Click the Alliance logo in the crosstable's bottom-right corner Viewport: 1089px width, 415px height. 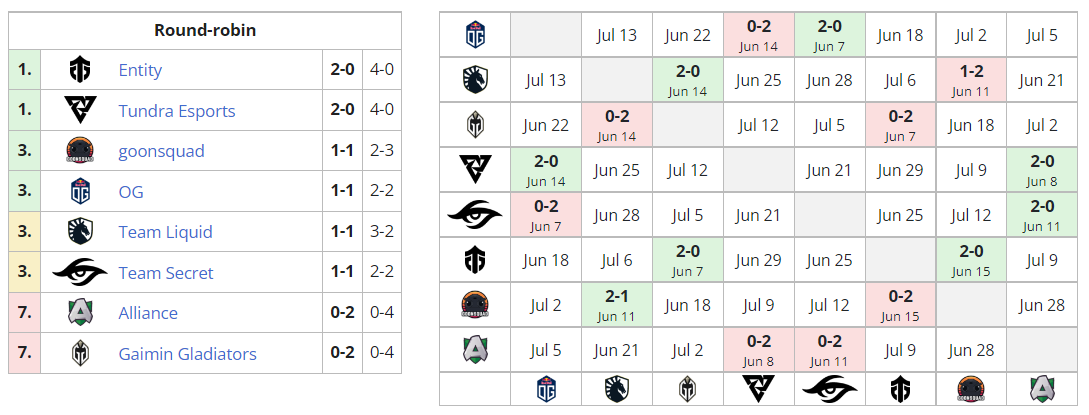click(1042, 389)
